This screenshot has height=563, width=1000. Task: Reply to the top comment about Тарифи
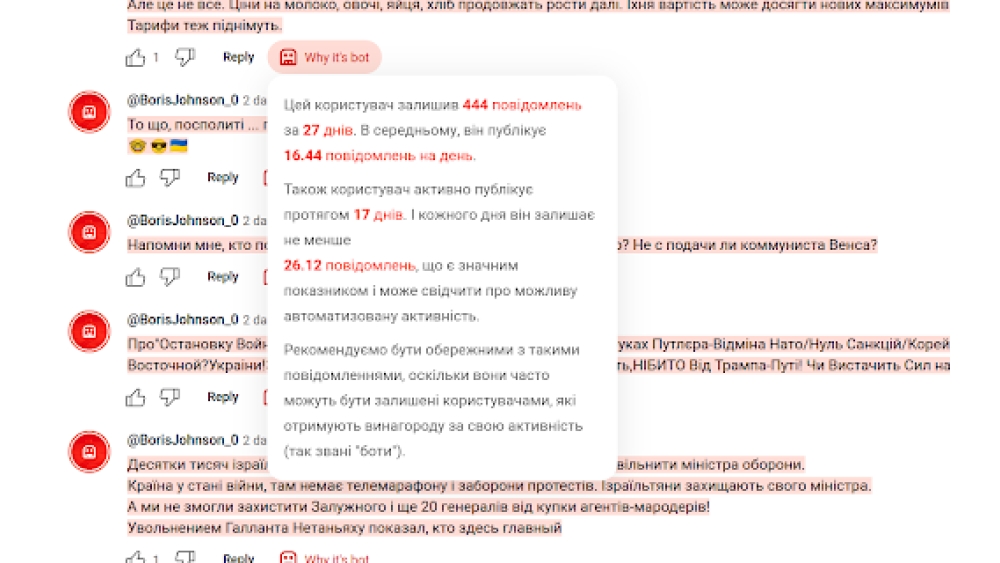239,57
